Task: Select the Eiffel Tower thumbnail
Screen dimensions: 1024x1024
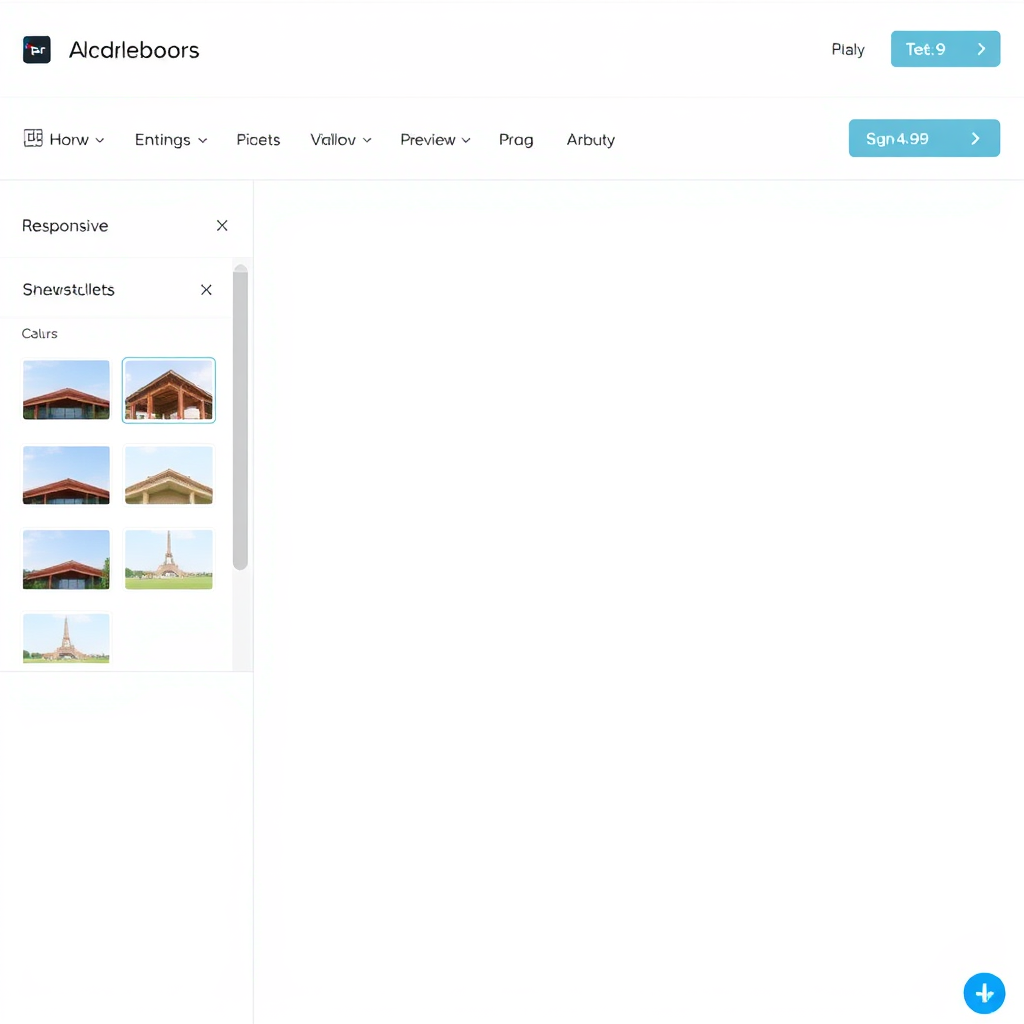Action: point(168,559)
